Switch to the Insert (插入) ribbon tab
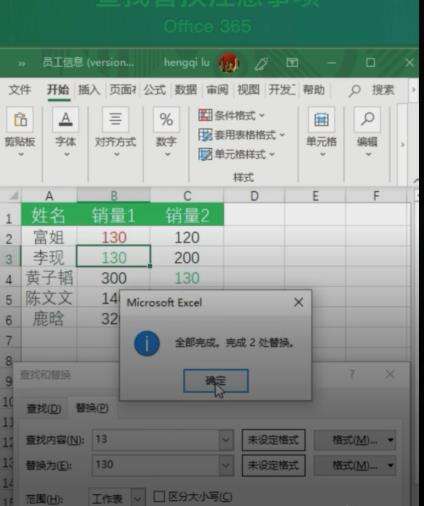425x506 pixels. [x=89, y=90]
